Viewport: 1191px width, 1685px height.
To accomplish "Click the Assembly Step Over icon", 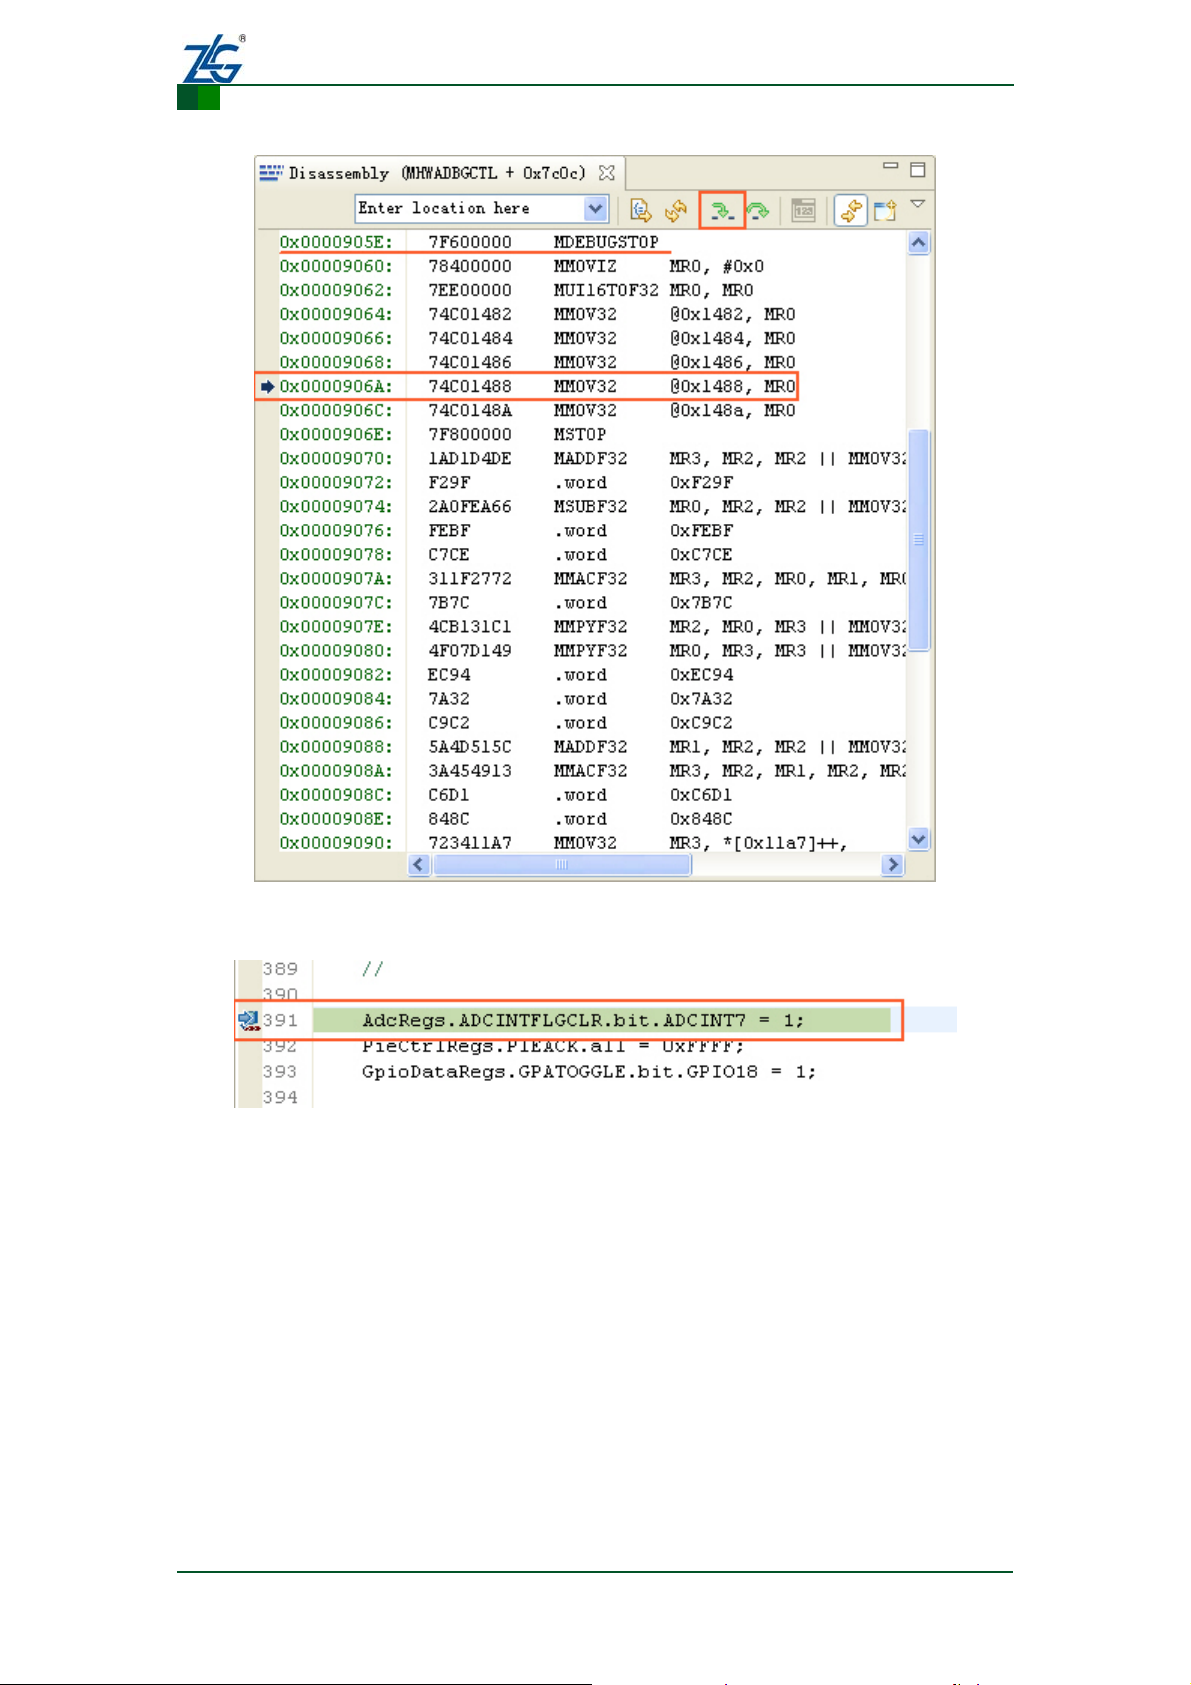I will (x=758, y=210).
